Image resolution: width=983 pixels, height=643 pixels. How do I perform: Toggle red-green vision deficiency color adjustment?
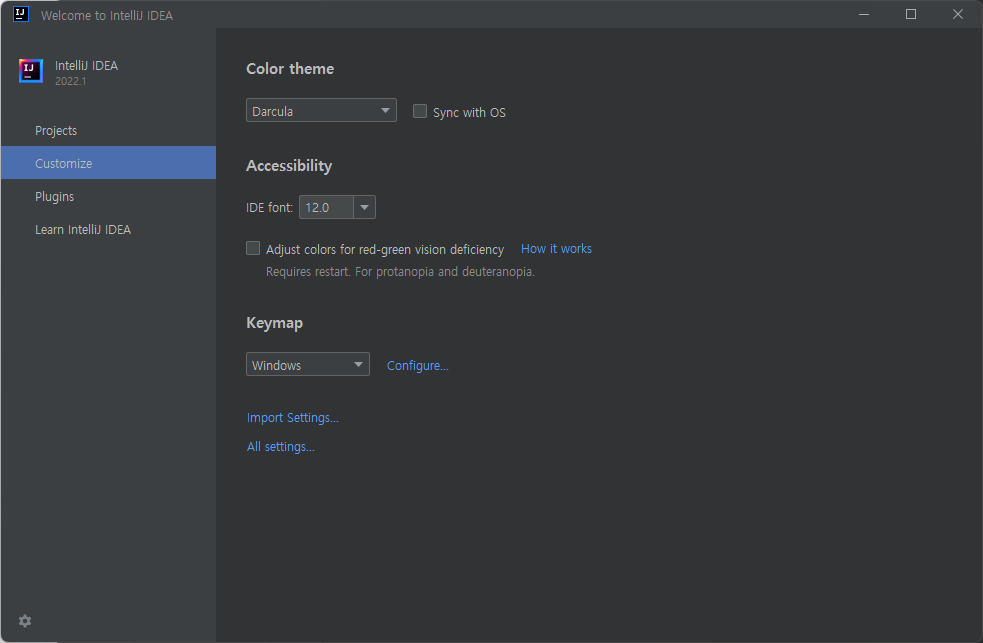click(x=253, y=248)
